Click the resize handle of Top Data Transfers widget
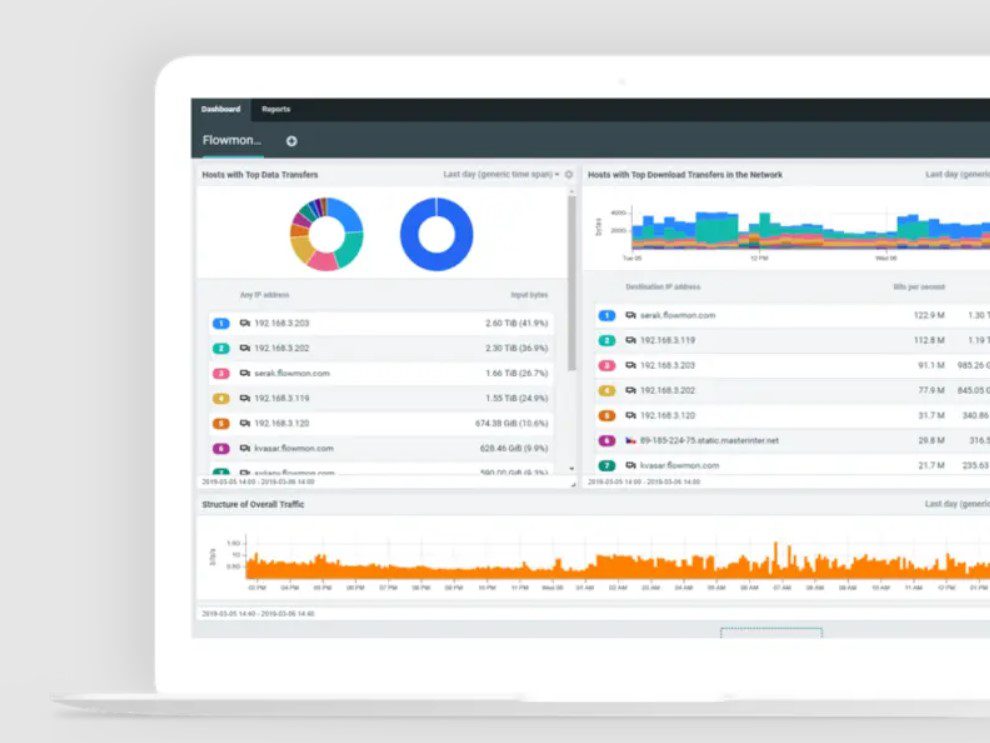The image size is (990, 743). pyautogui.click(x=573, y=484)
